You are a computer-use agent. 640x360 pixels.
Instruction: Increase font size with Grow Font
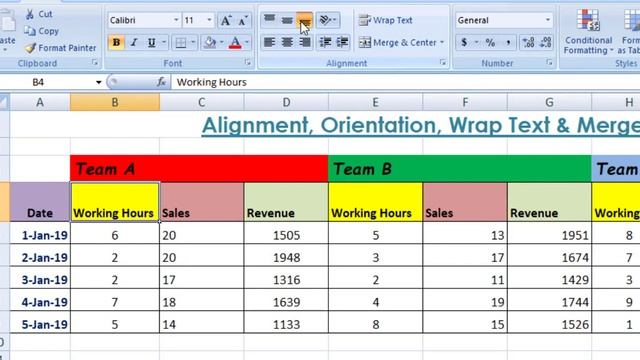tap(226, 20)
